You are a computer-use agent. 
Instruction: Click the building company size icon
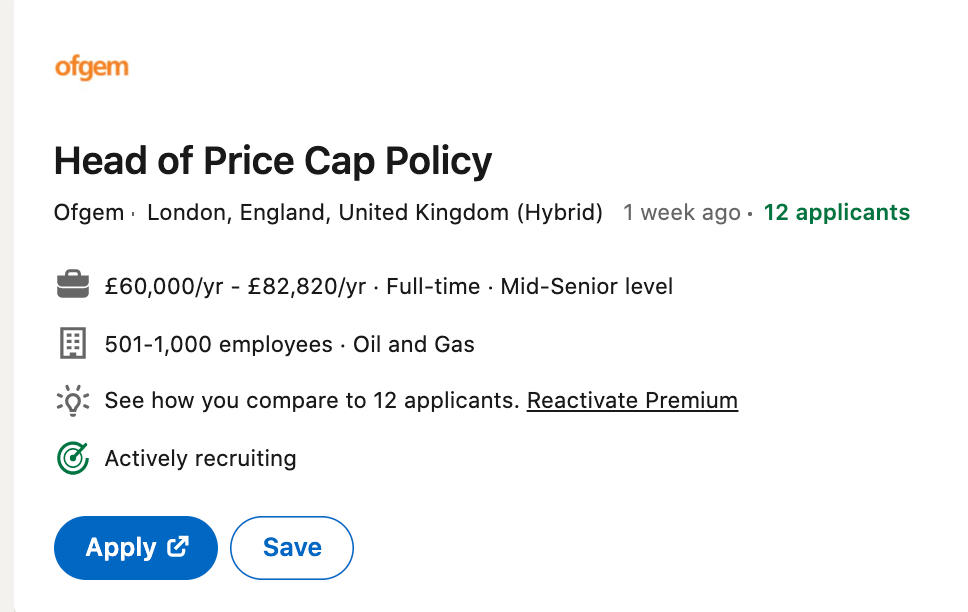coord(73,345)
